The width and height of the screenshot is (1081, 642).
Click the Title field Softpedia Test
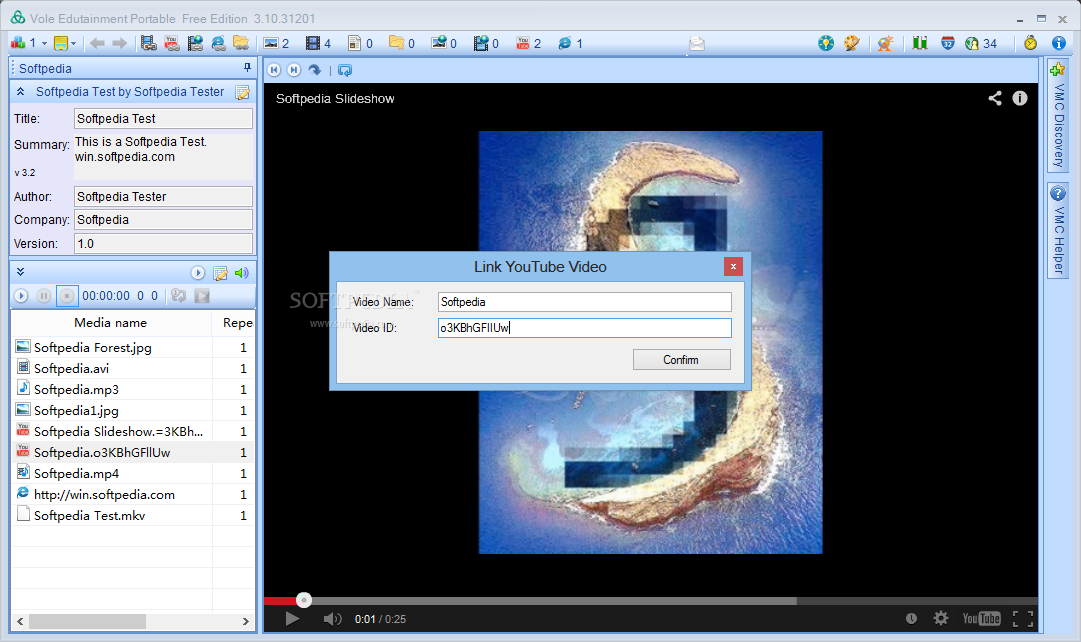(163, 119)
